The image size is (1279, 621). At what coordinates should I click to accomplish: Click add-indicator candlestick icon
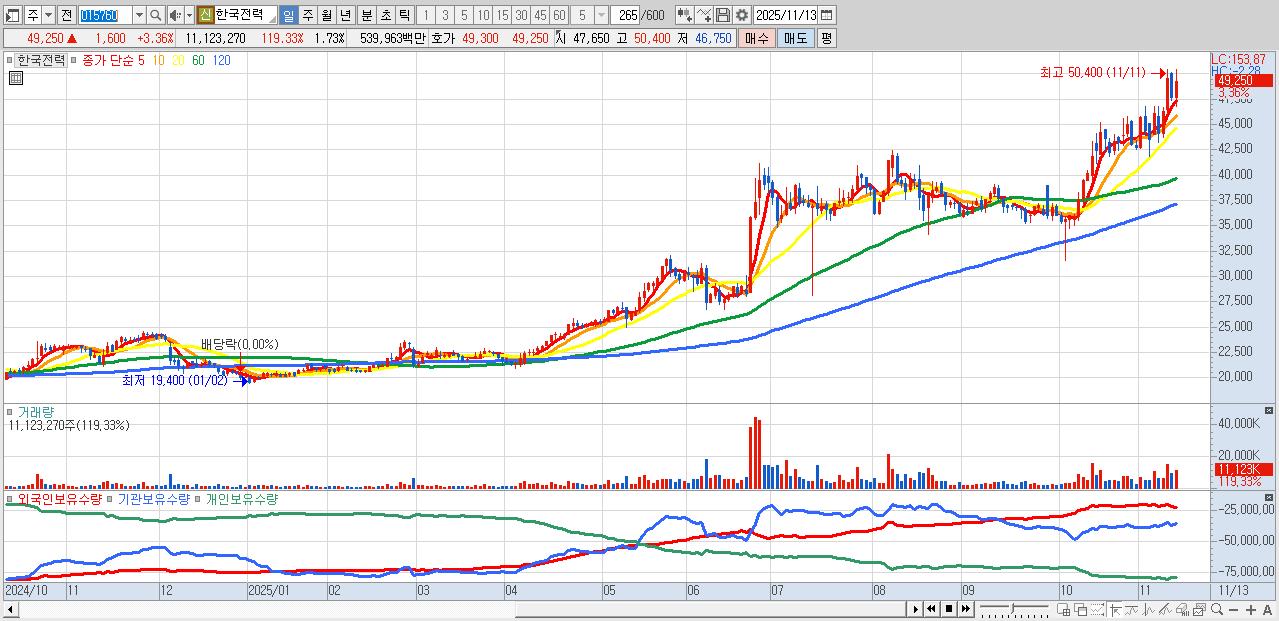pyautogui.click(x=684, y=15)
